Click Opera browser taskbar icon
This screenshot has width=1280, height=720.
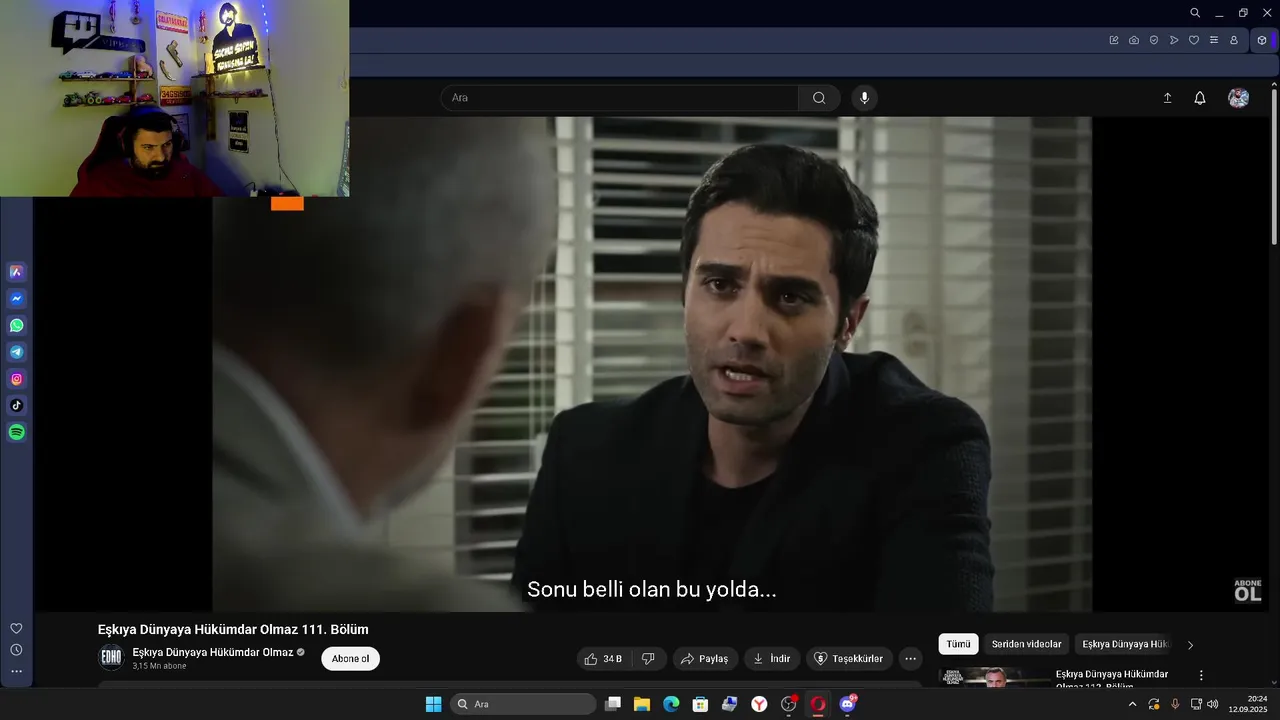[818, 704]
